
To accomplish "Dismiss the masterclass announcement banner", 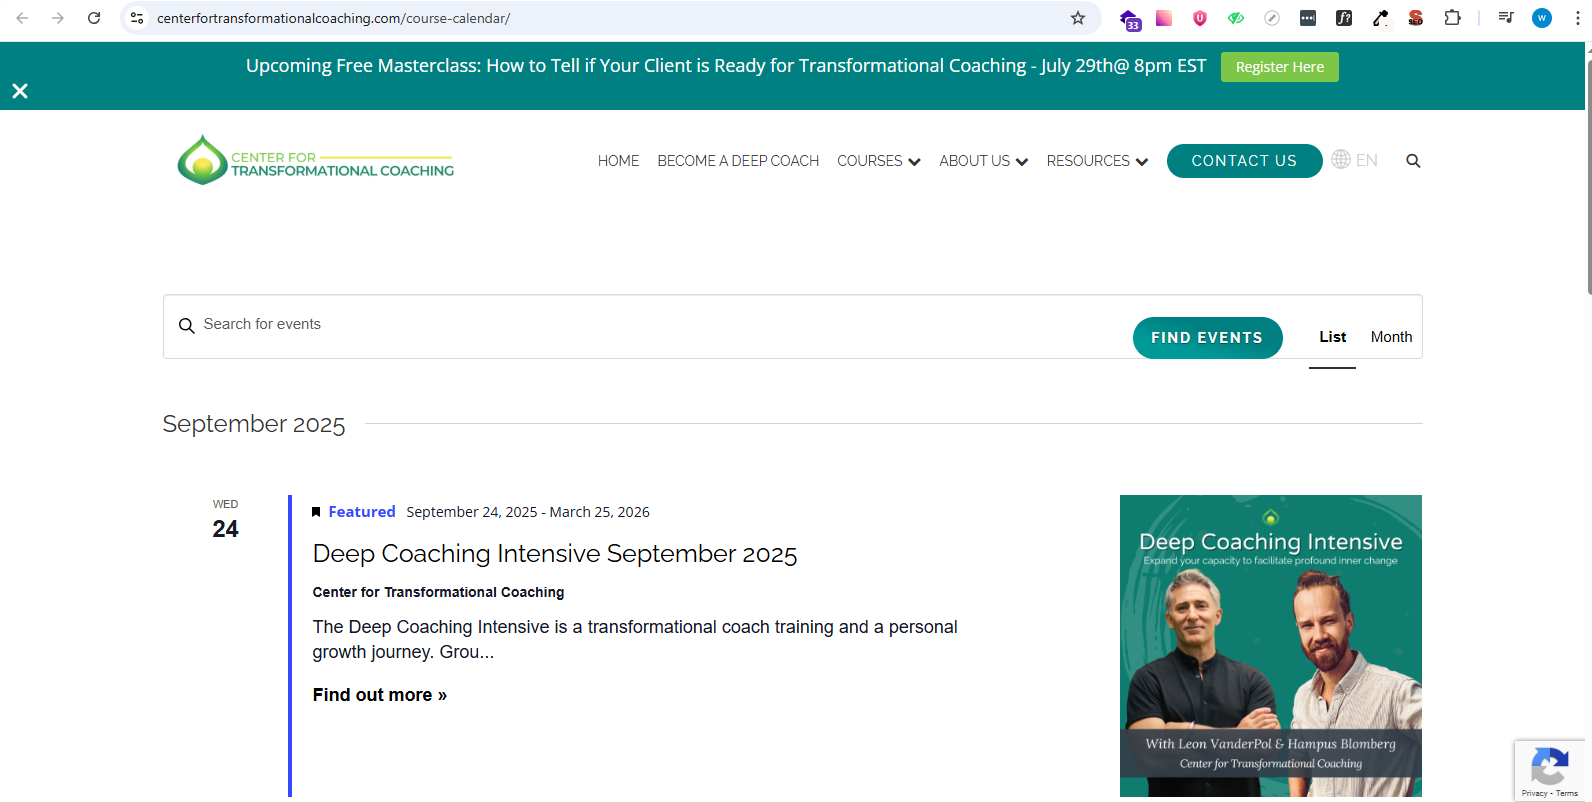I will (20, 91).
